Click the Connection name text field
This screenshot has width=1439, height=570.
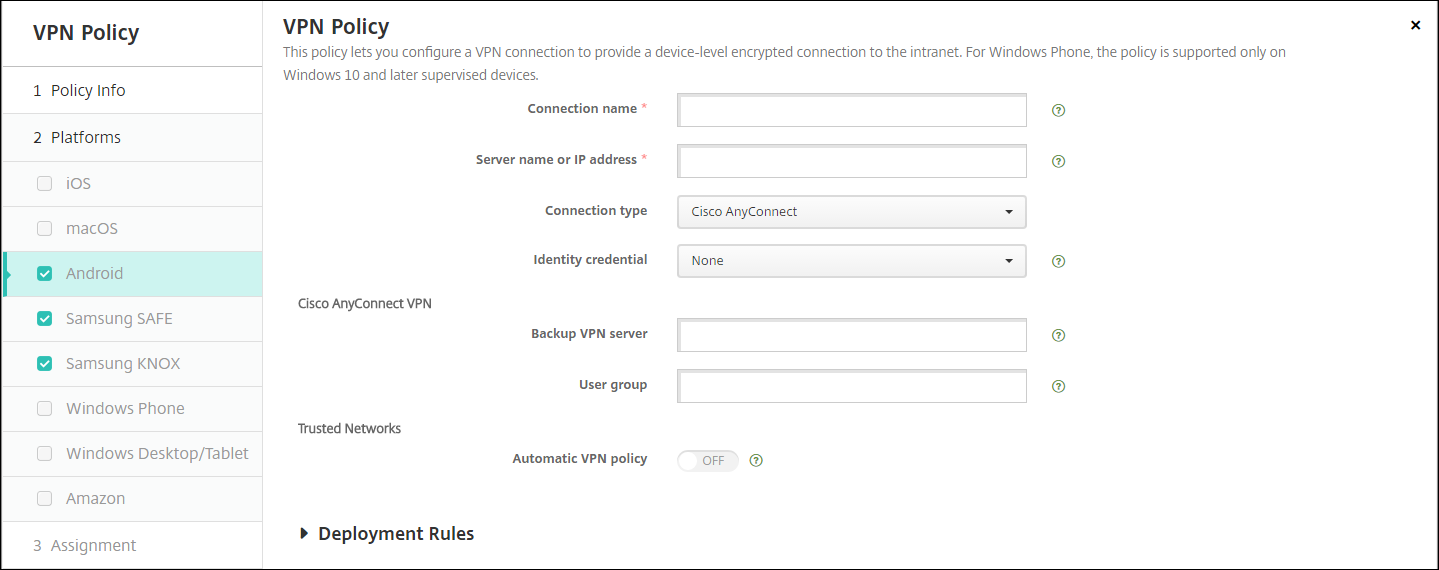(x=852, y=111)
